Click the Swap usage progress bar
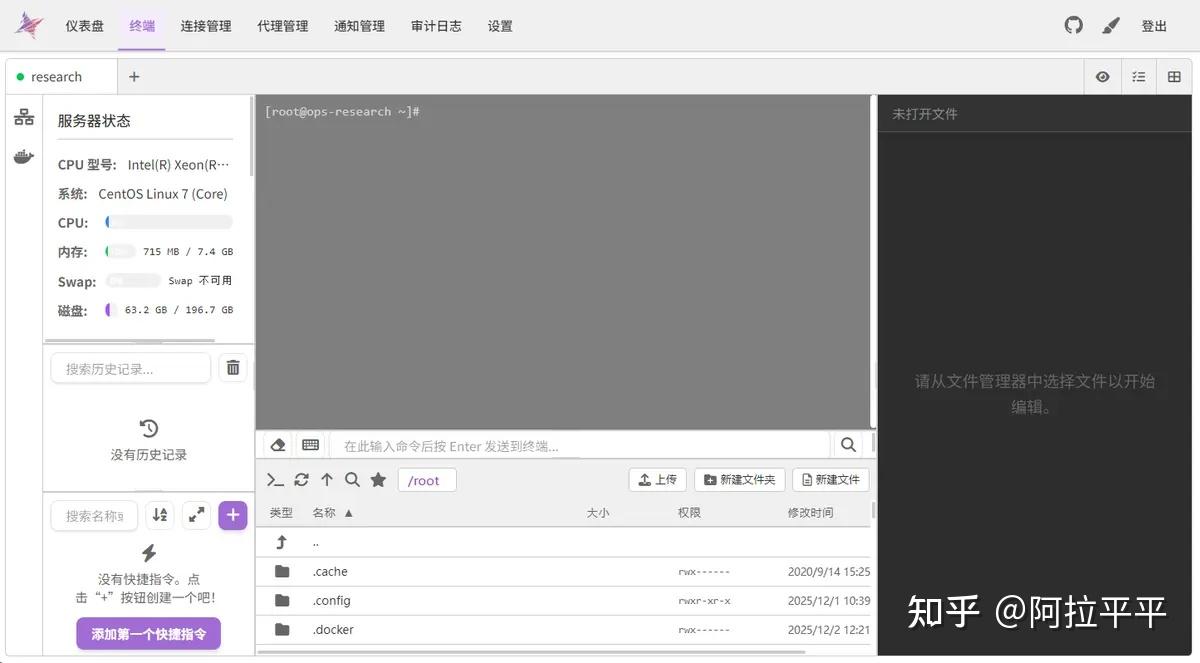Viewport: 1200px width, 663px height. (133, 281)
